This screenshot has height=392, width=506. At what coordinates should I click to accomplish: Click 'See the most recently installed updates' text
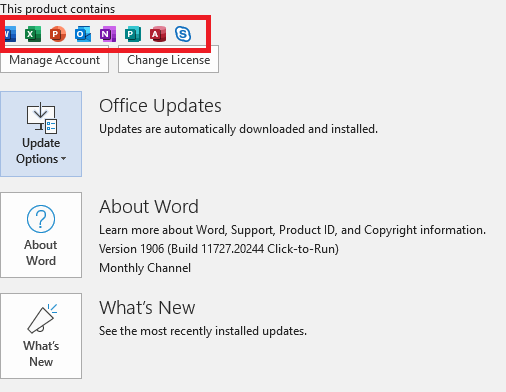(203, 331)
